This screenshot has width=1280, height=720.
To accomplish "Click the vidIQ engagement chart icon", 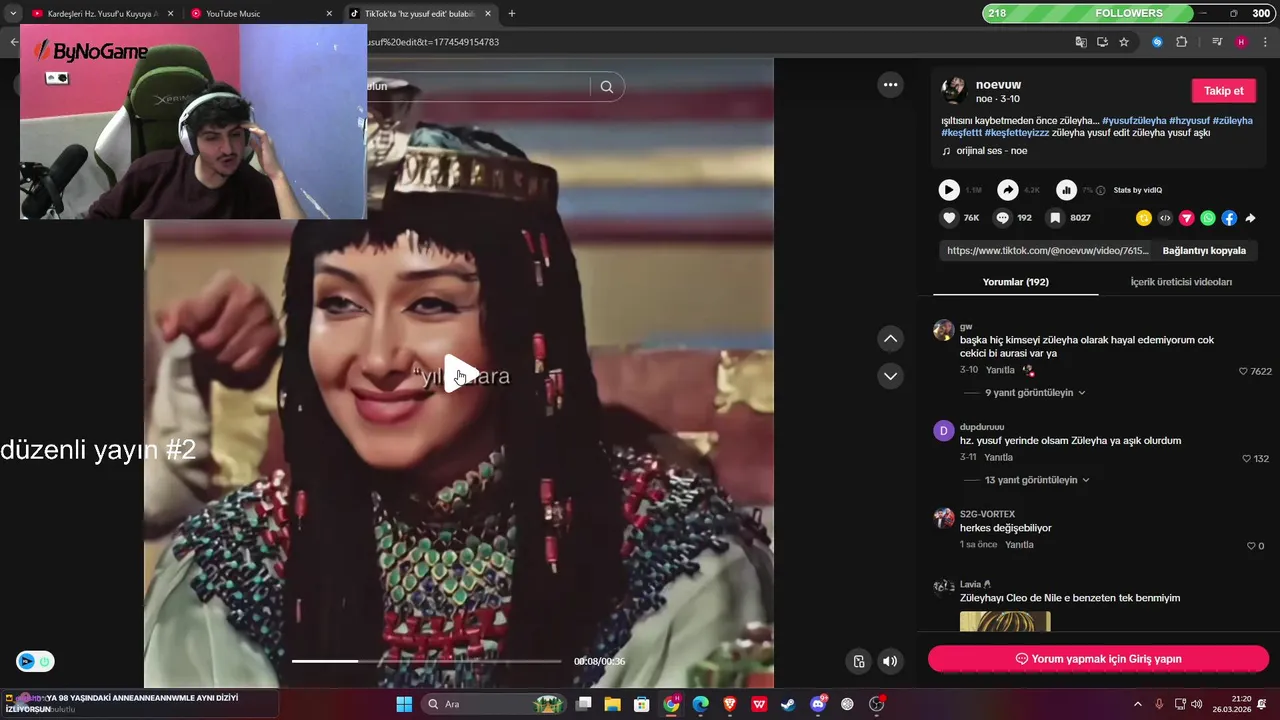I will point(1067,190).
